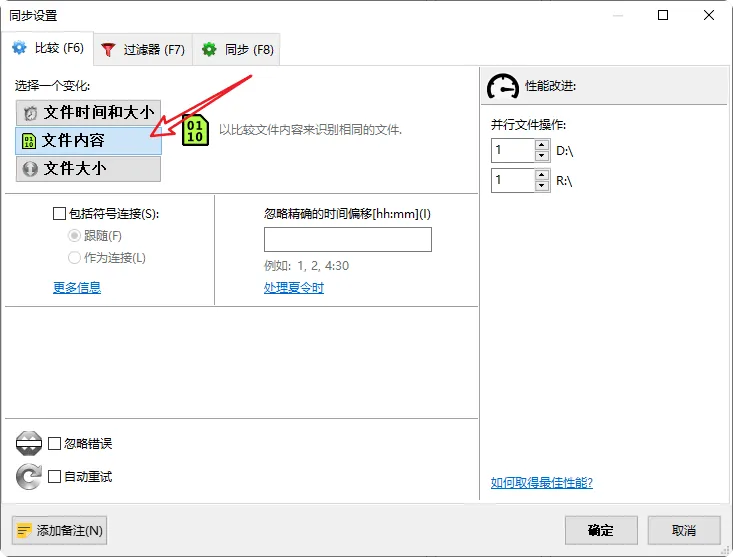Viewport: 733px width, 557px height.
Task: Increase parallel operations for R:\ drive
Action: (x=541, y=175)
